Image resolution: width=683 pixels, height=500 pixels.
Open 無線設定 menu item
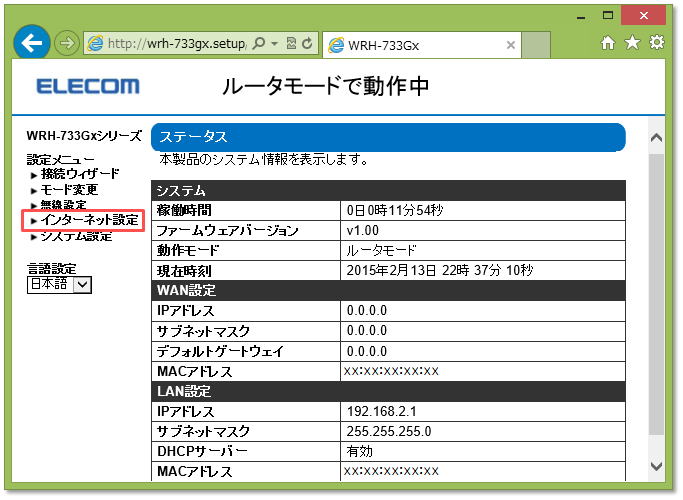[64, 204]
